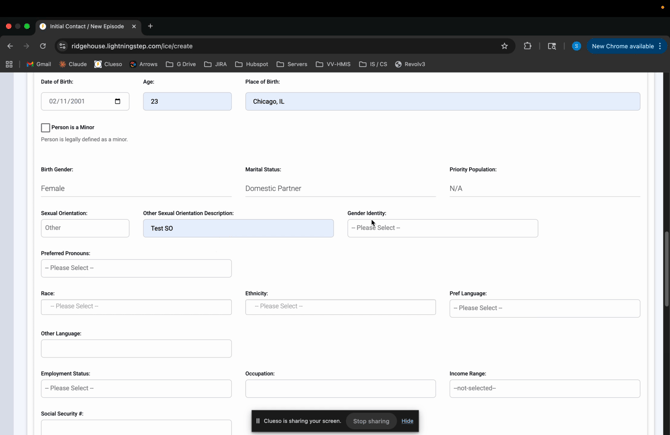The width and height of the screenshot is (670, 435).
Task: Click into the Occupation text field
Action: coord(340,388)
